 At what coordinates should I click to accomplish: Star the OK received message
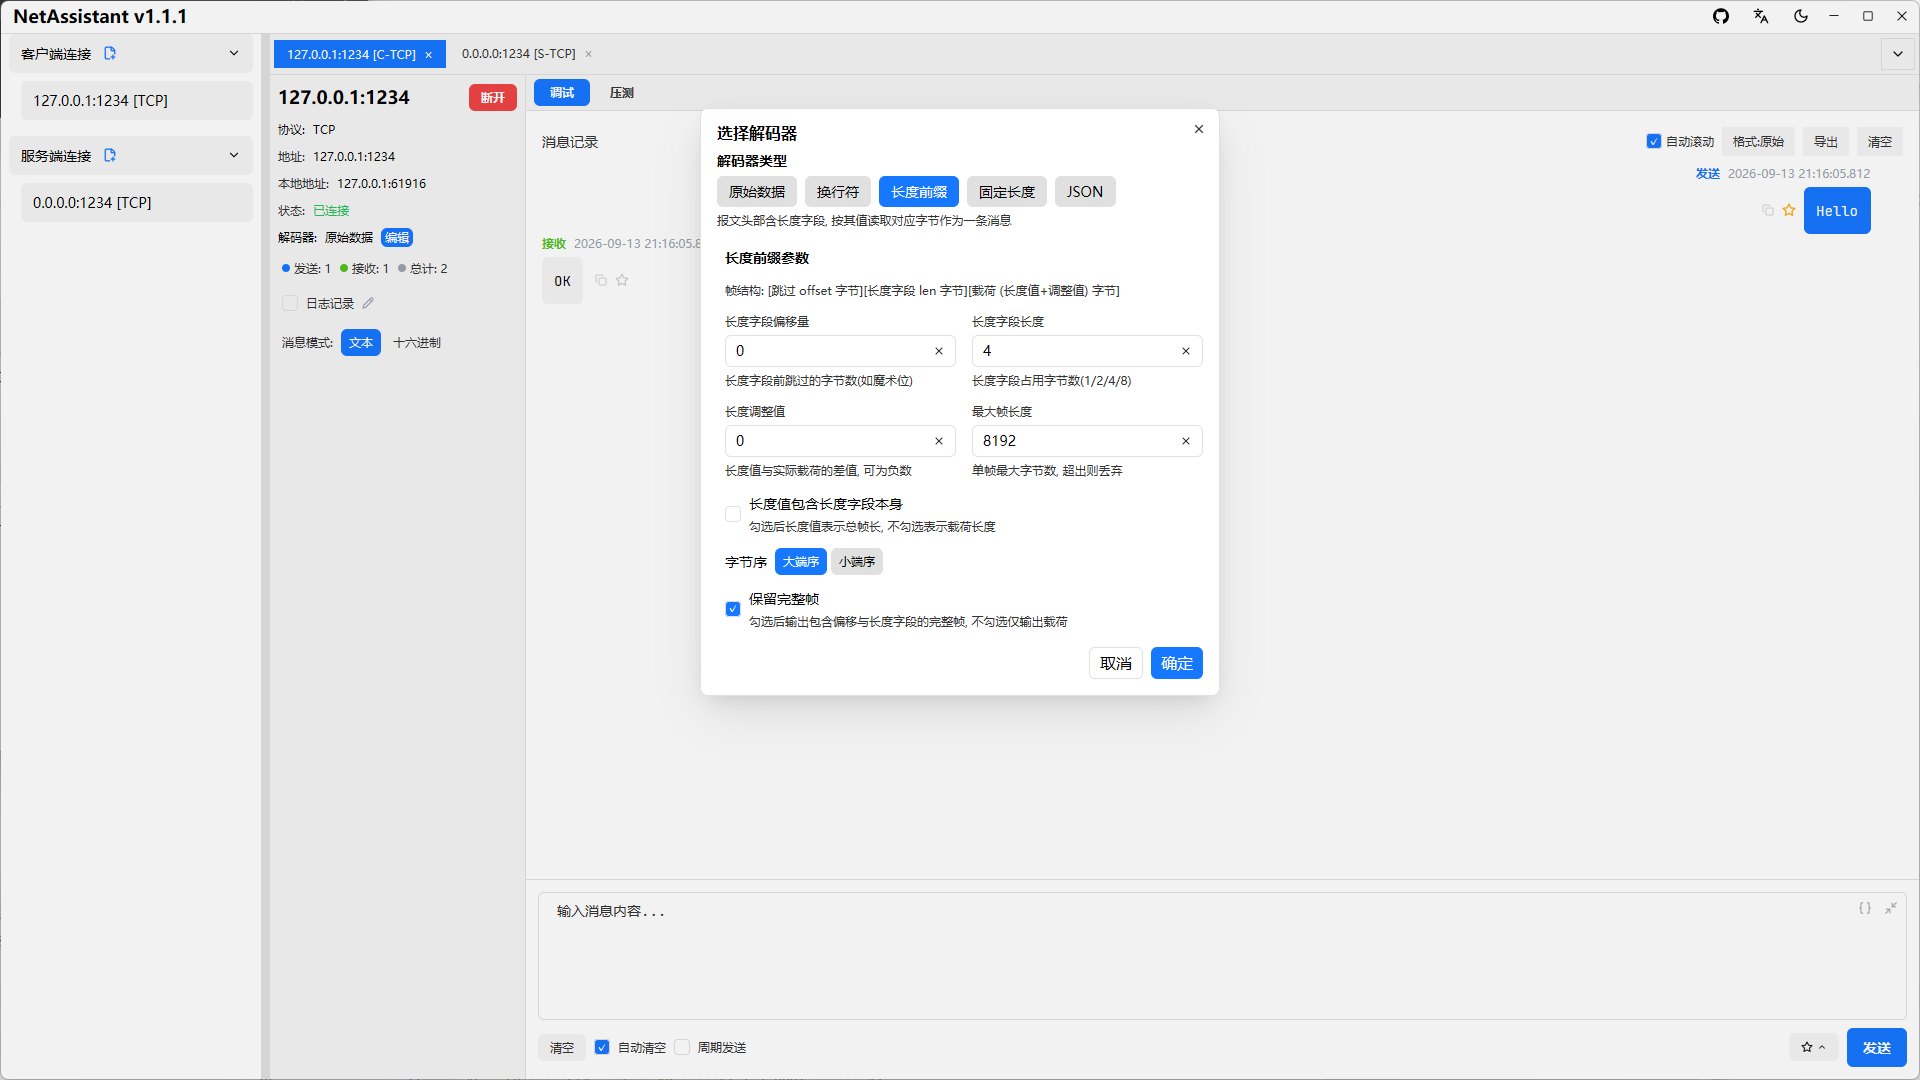point(622,280)
